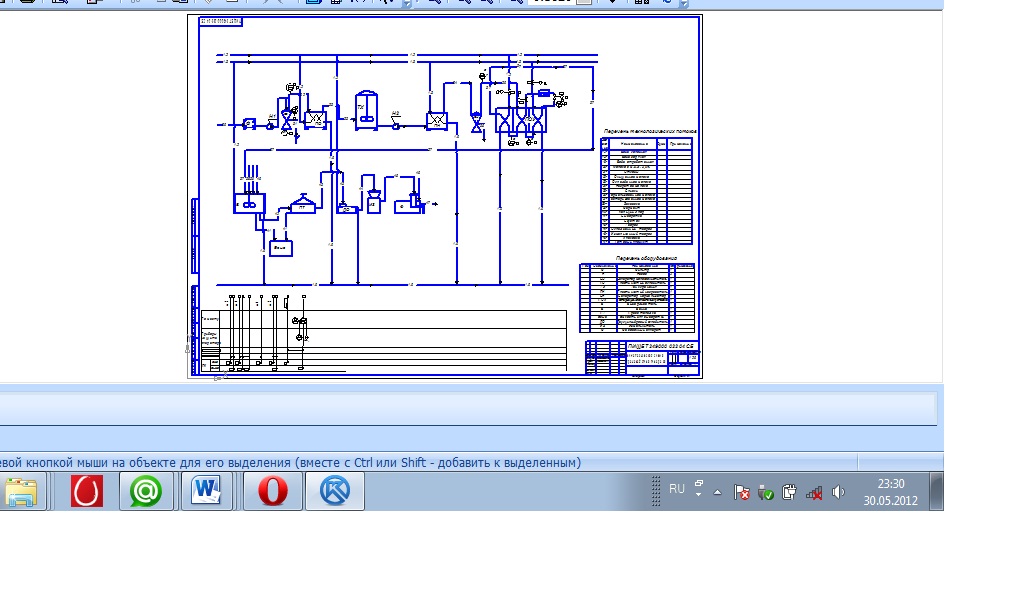Open the red square icon with white oval
This screenshot has width=1024, height=600.
coord(87,491)
